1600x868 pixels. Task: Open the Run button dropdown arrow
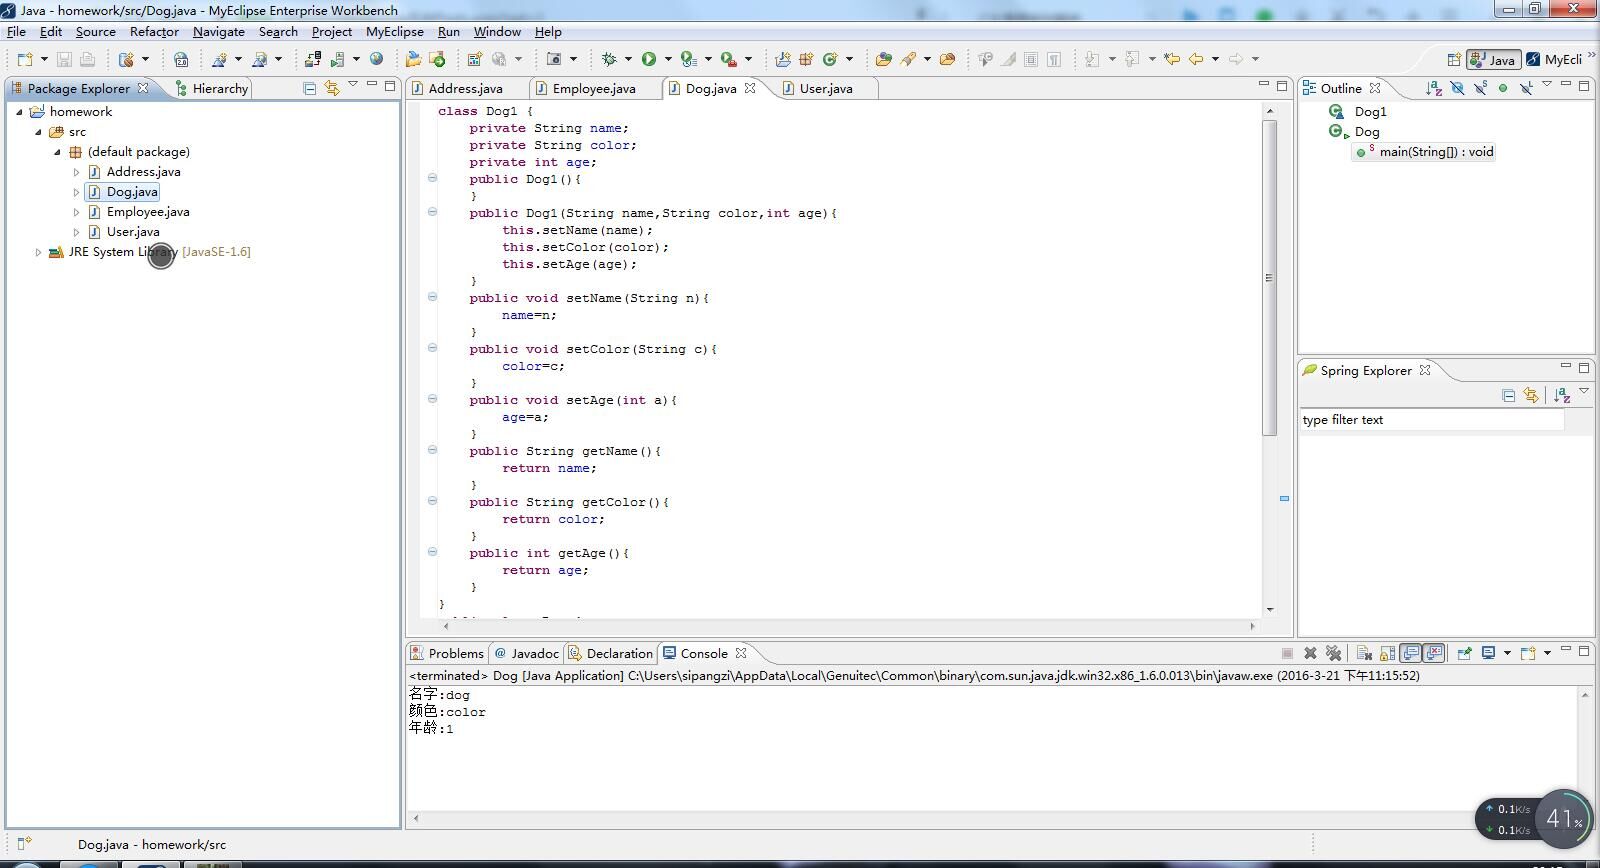click(668, 59)
